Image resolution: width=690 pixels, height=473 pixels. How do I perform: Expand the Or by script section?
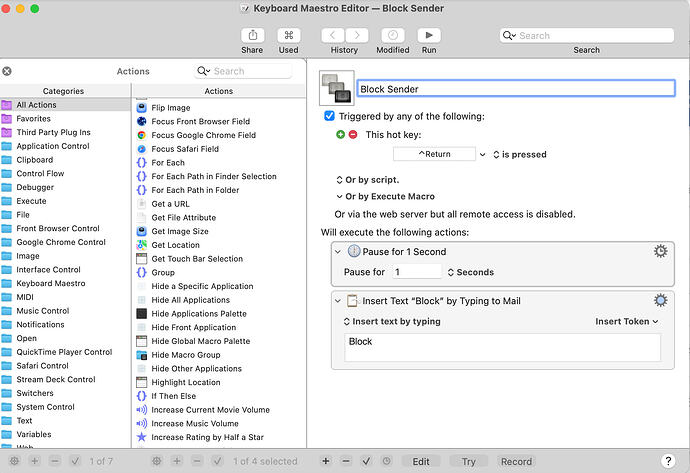(x=367, y=180)
